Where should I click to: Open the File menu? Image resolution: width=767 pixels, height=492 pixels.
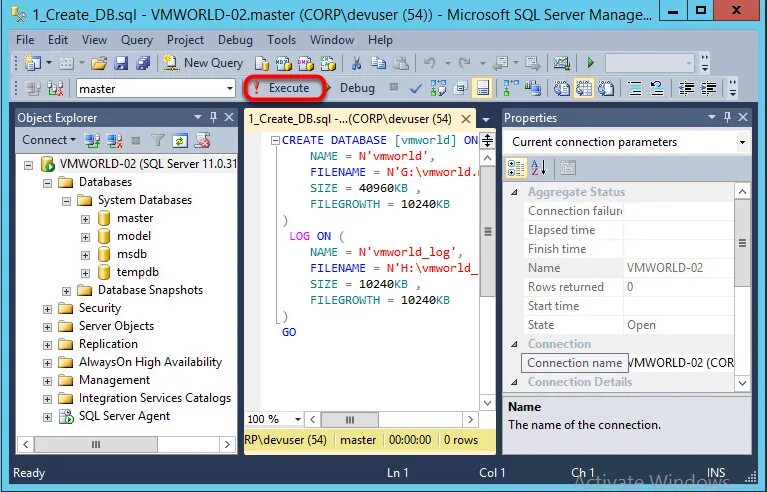25,40
